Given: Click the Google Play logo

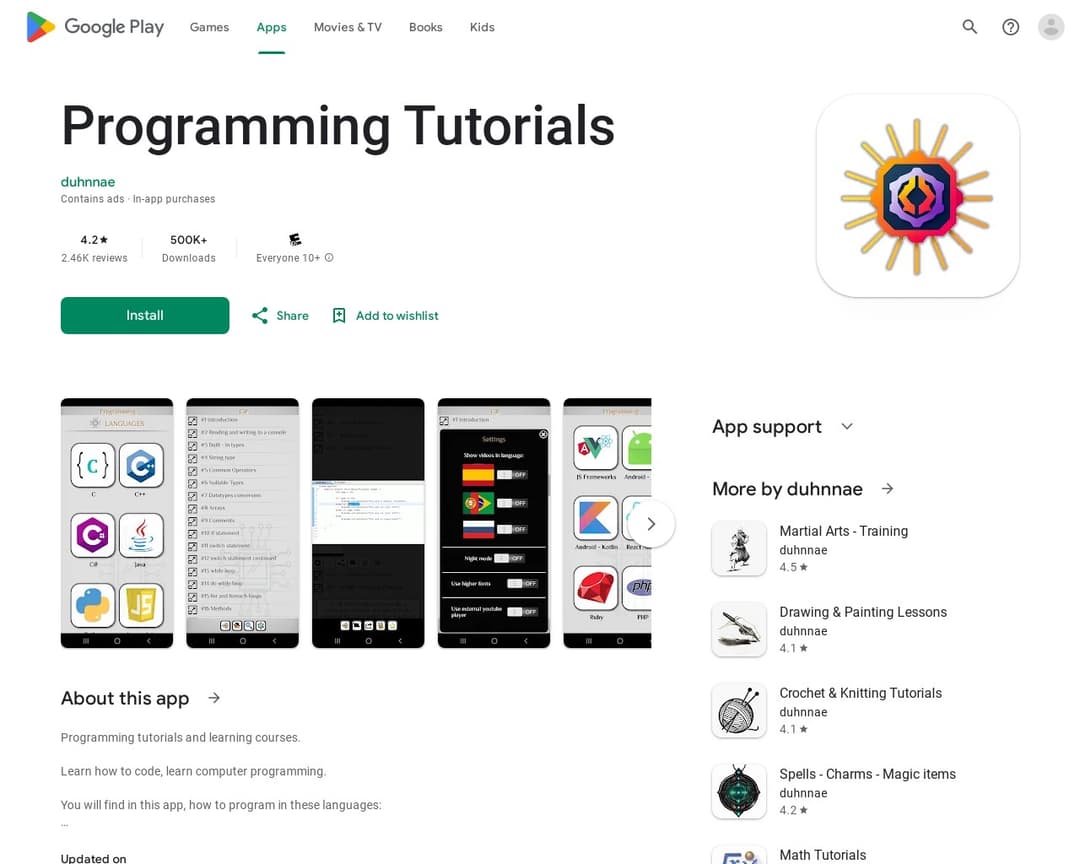Looking at the screenshot, I should tap(95, 27).
